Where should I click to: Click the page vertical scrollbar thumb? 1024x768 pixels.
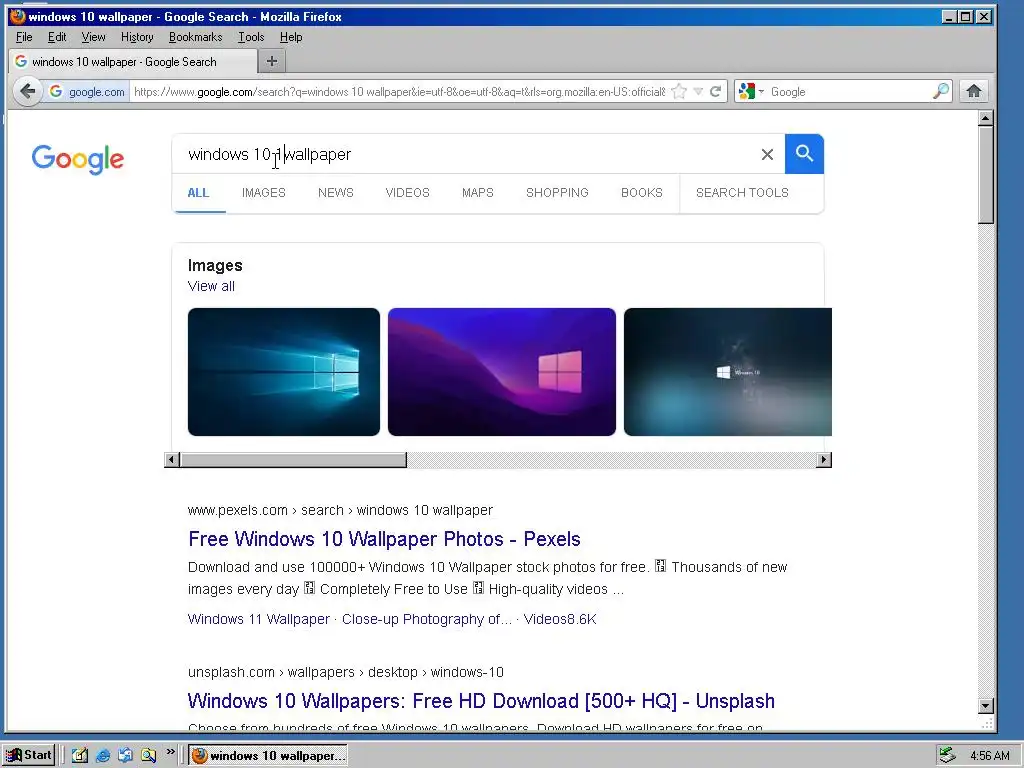coord(986,175)
